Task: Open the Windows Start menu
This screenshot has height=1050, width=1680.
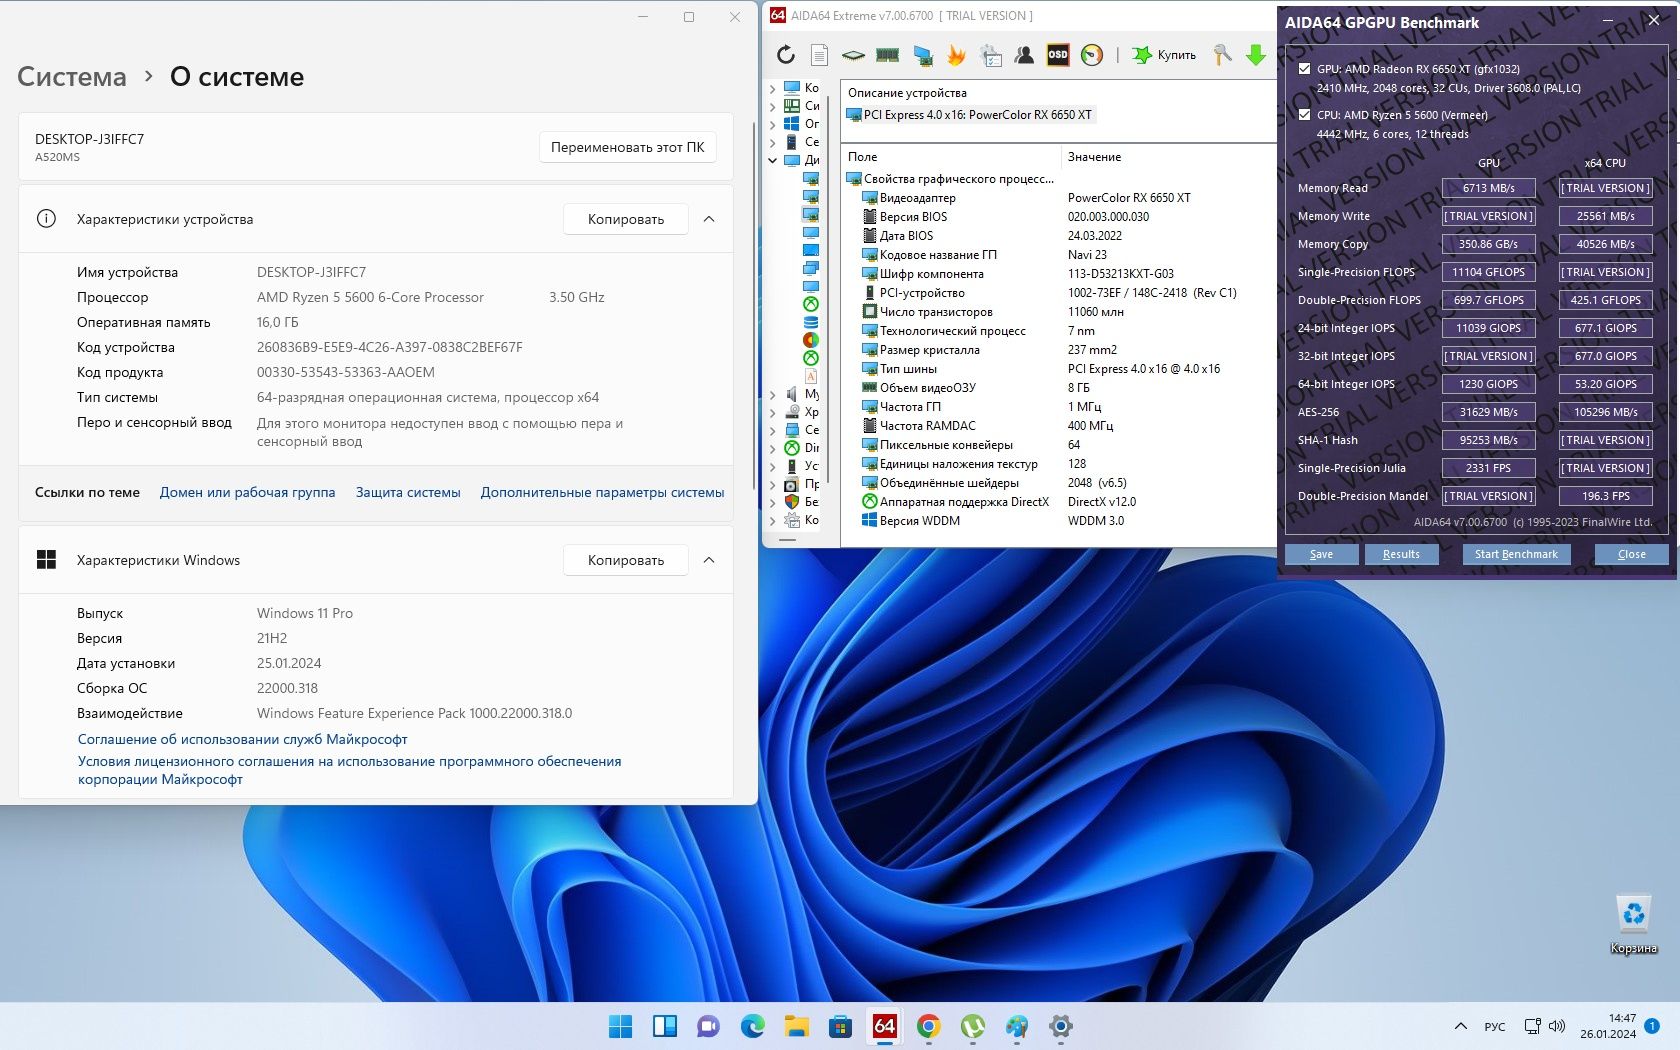Action: coord(620,1026)
